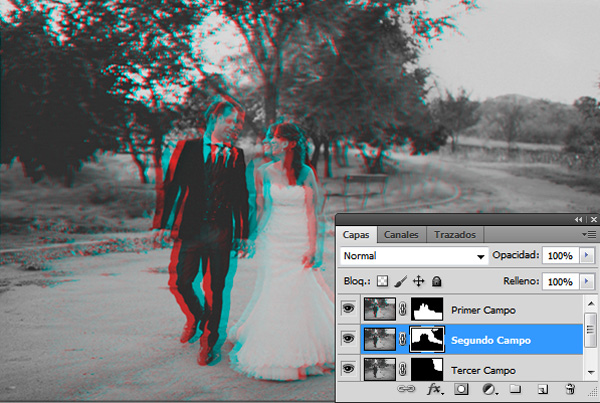Toggle lock transparent pixels
Screen dimensions: 600x403
(x=382, y=281)
